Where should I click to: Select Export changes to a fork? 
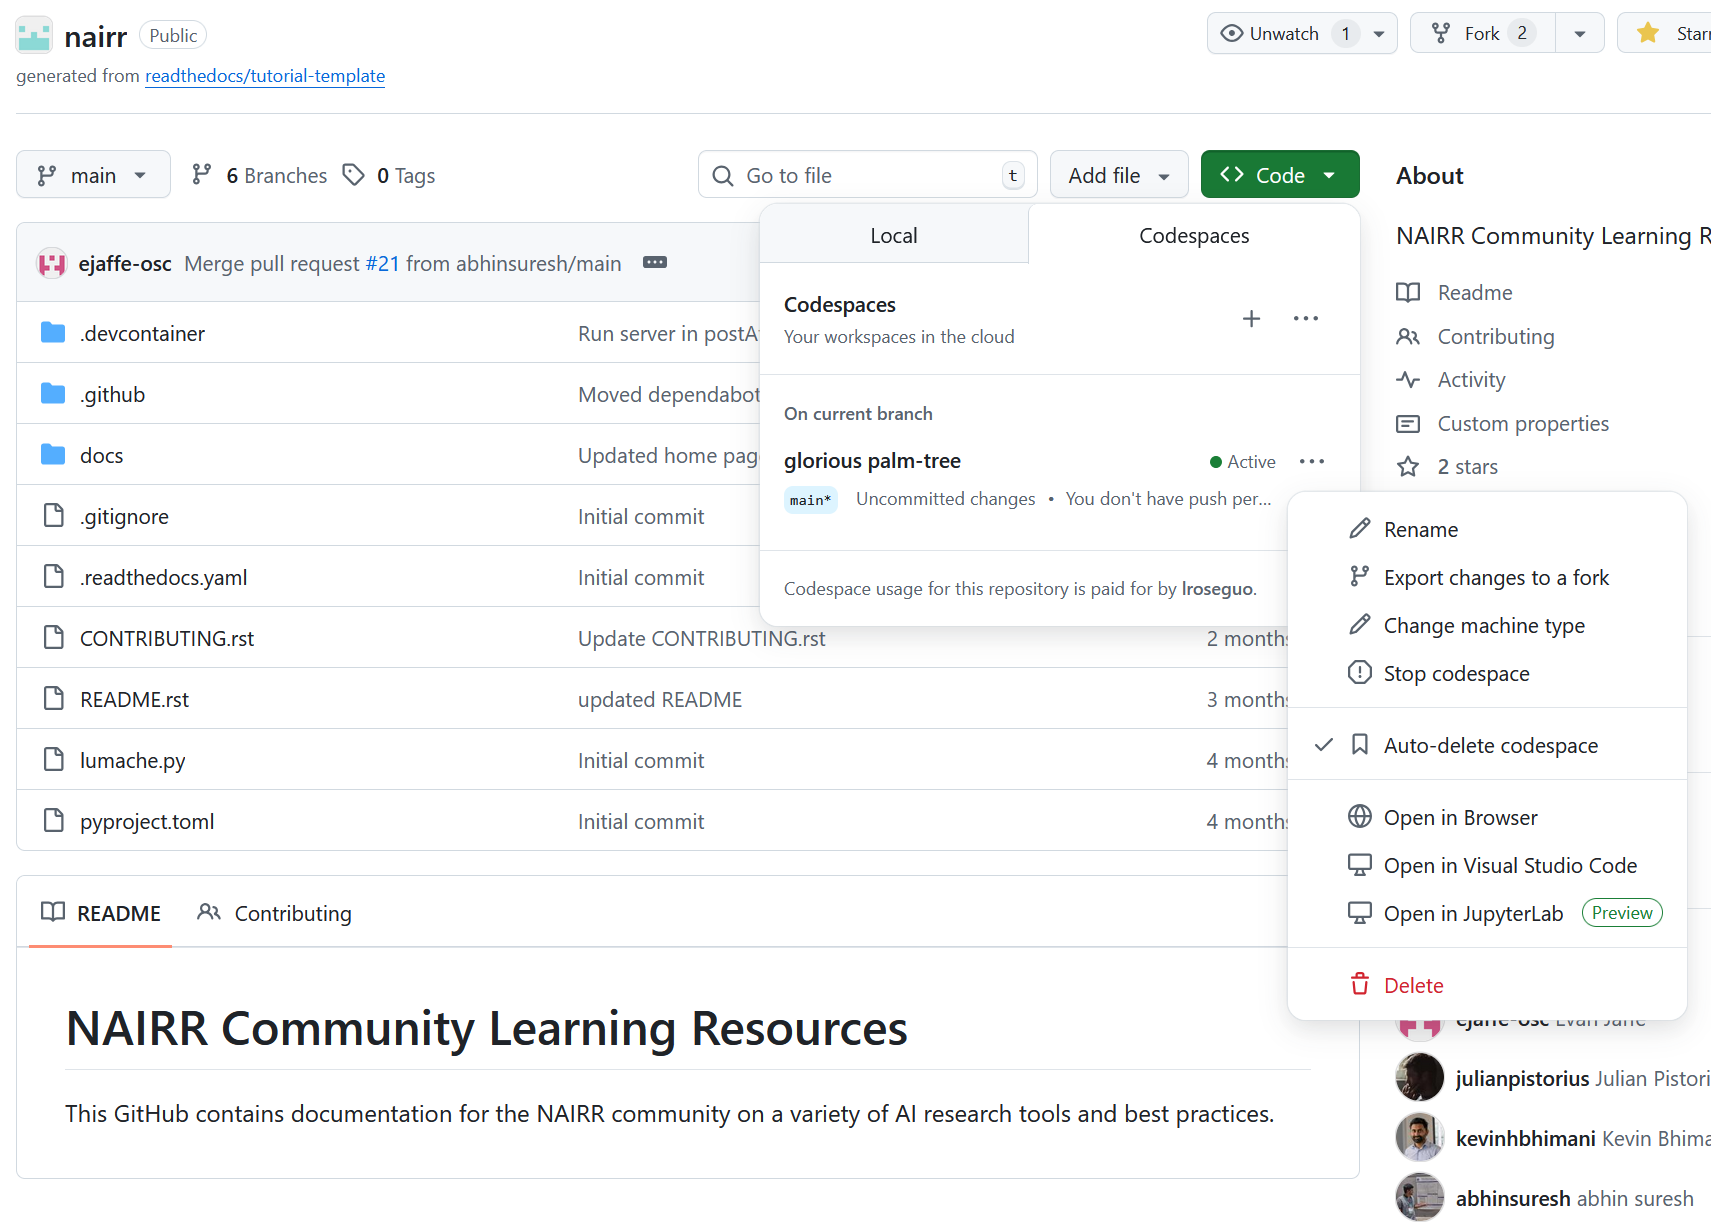[1487, 577]
